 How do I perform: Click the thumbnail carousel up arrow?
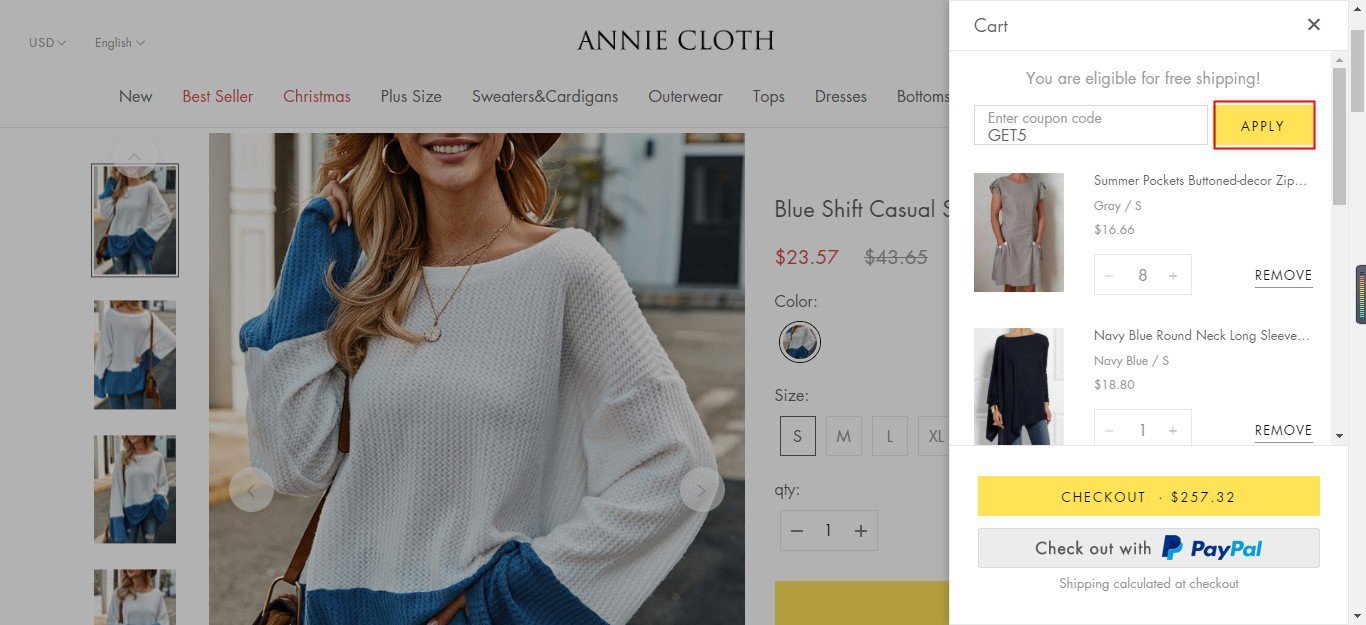pos(135,154)
